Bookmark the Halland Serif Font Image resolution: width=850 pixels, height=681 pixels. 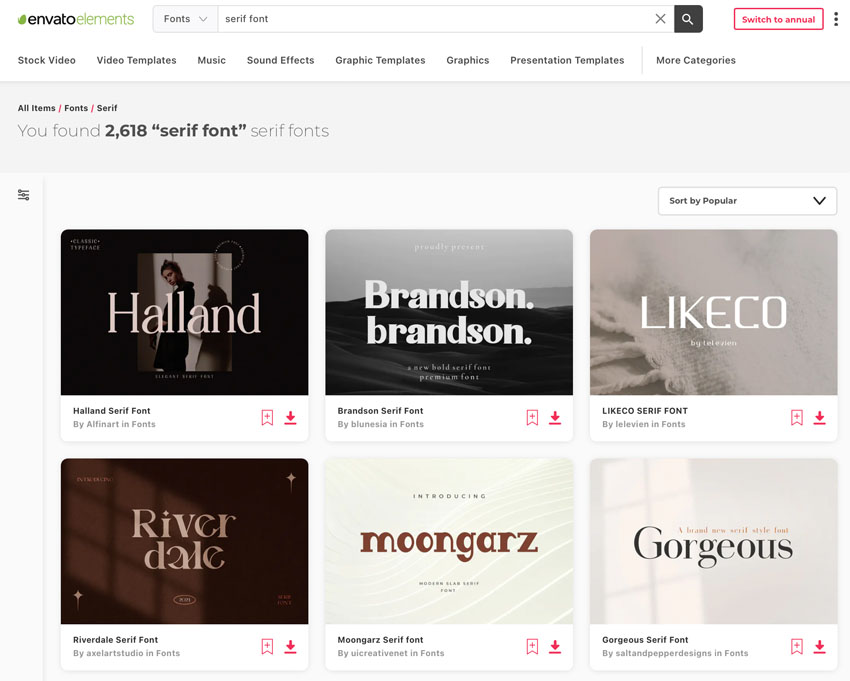267,417
